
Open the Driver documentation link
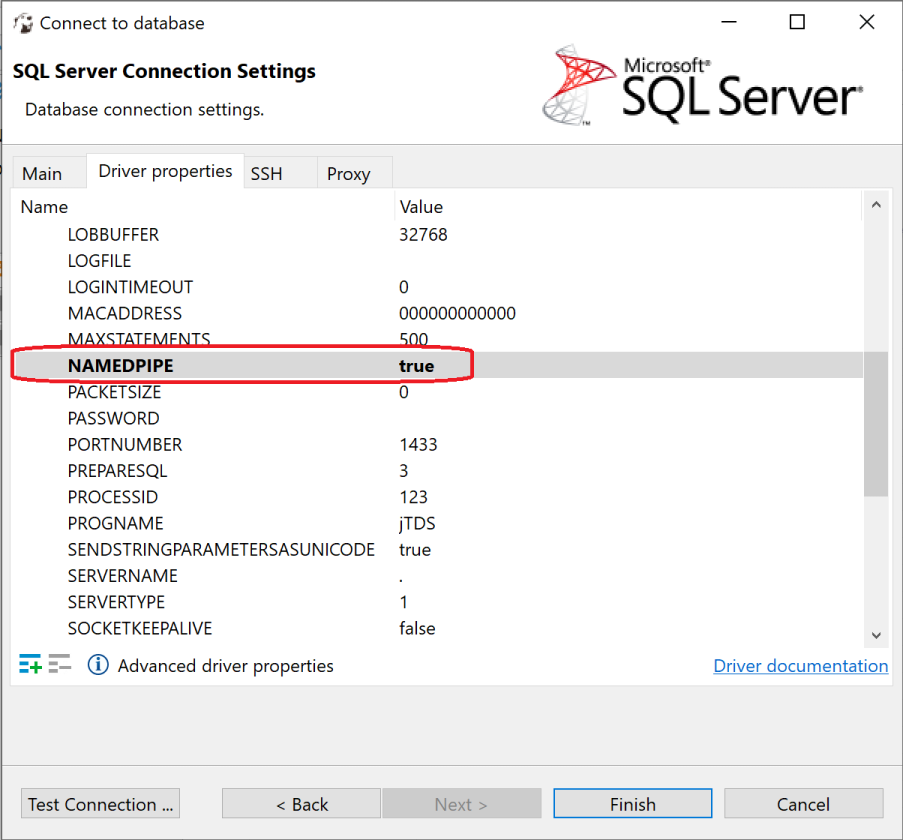point(800,666)
